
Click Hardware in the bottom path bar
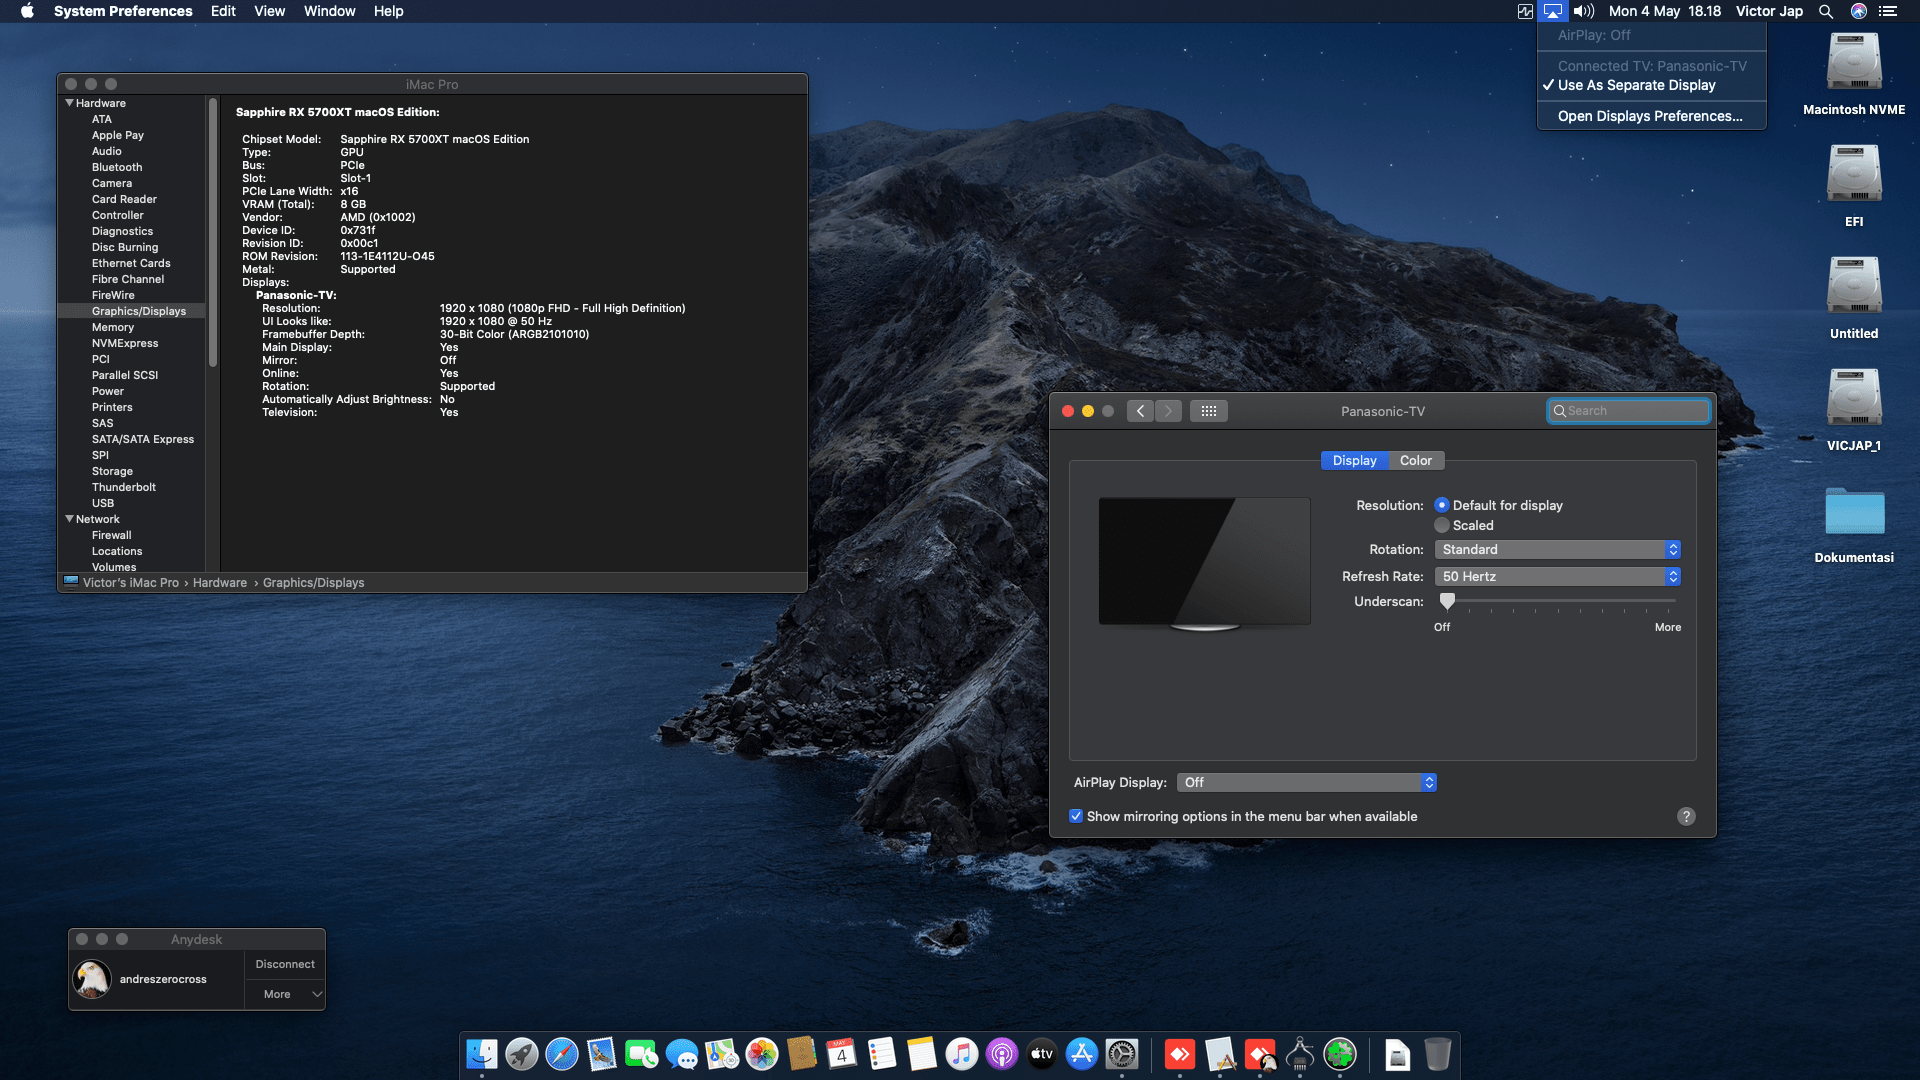pos(220,582)
